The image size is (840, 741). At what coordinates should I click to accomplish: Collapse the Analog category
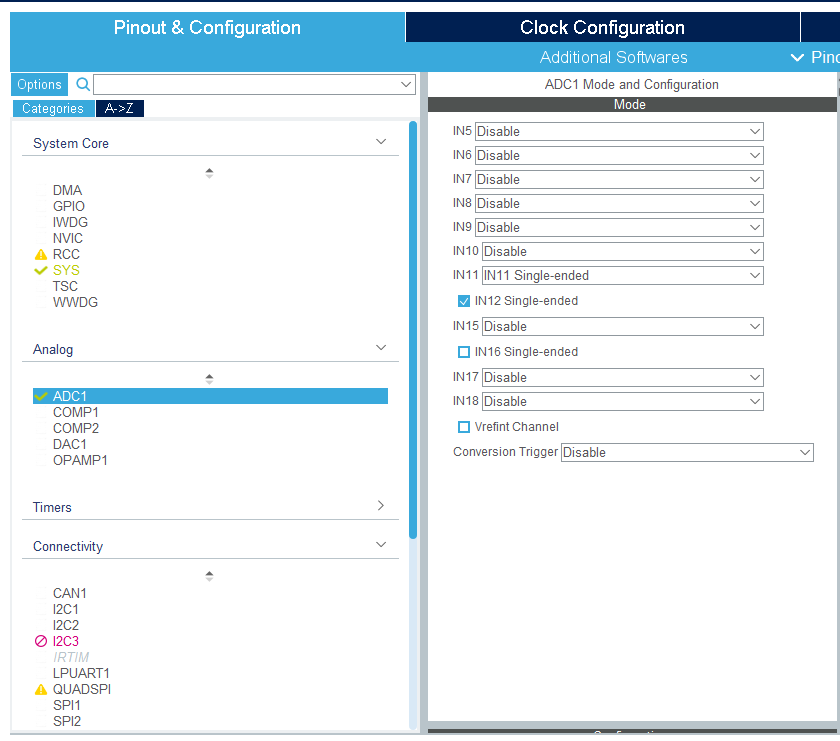coord(381,348)
